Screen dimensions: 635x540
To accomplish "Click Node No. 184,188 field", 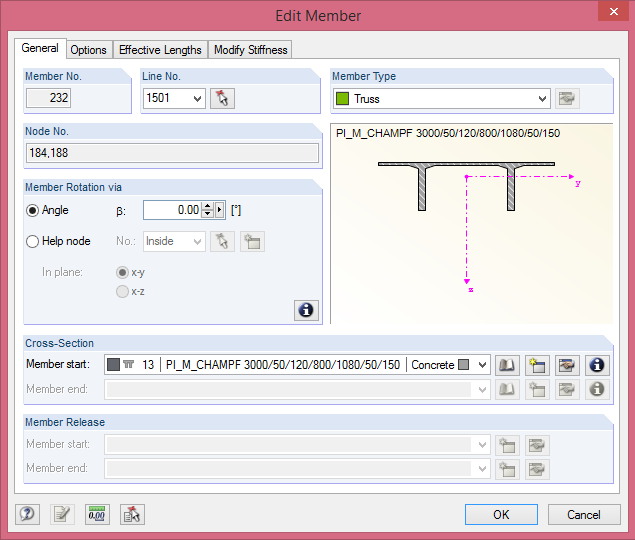I will pyautogui.click(x=172, y=153).
